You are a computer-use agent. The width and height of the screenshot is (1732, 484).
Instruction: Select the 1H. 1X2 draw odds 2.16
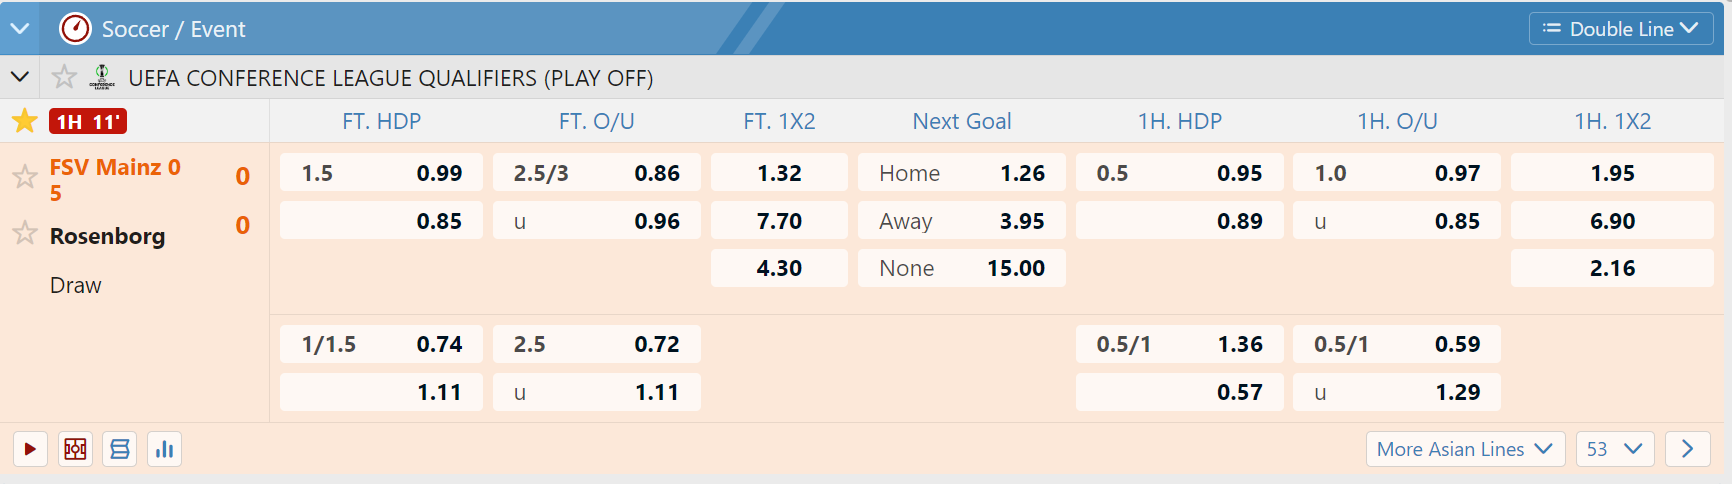pos(1612,268)
